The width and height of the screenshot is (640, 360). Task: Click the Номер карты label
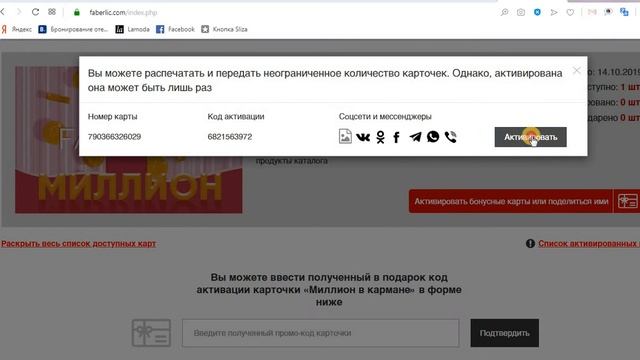click(x=112, y=116)
